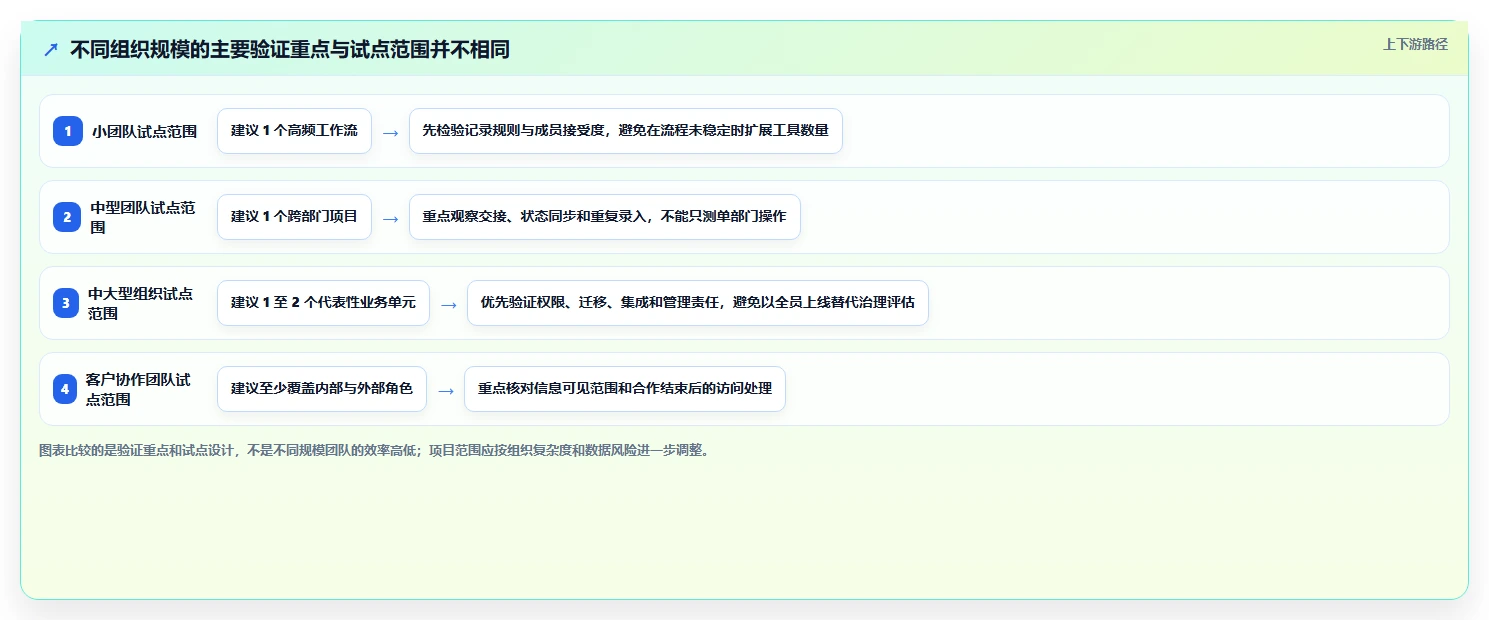Screen dimensions: 1489x620
Task: Click the arrow after 建议 1 个跨部门项目
Action: (391, 218)
